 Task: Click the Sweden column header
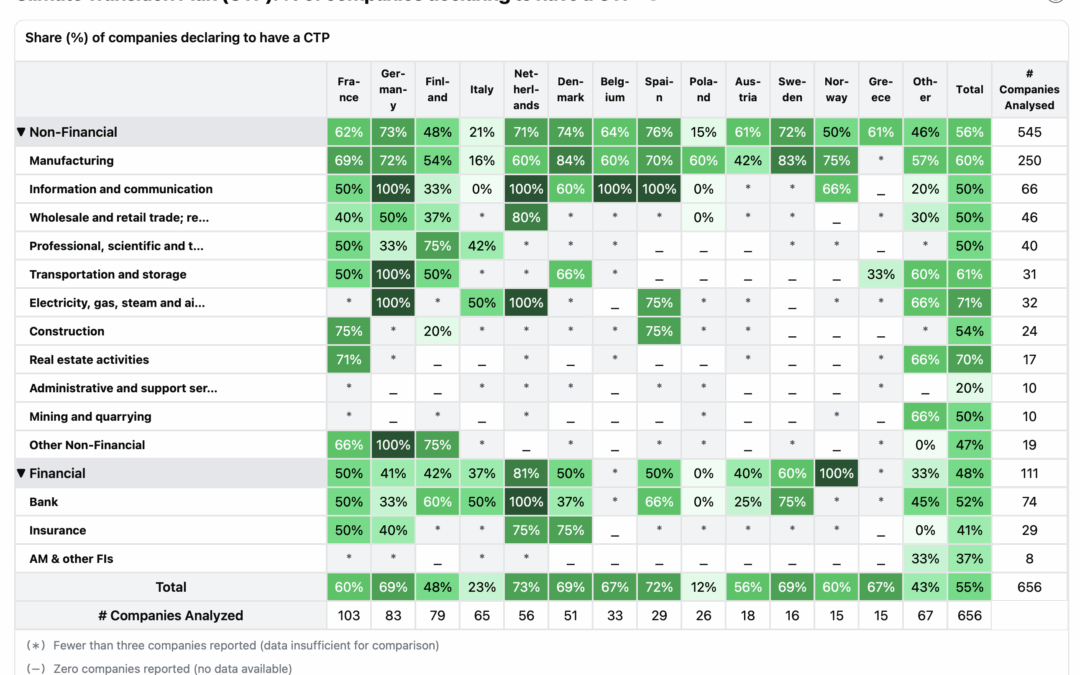(792, 89)
